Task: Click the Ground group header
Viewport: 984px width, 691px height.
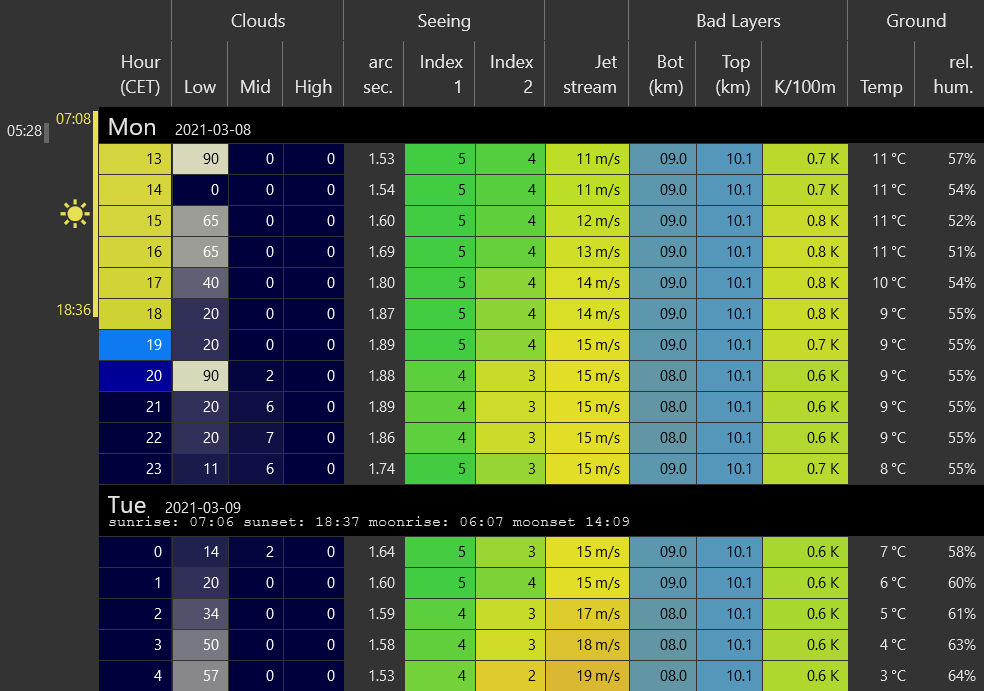Action: click(916, 21)
